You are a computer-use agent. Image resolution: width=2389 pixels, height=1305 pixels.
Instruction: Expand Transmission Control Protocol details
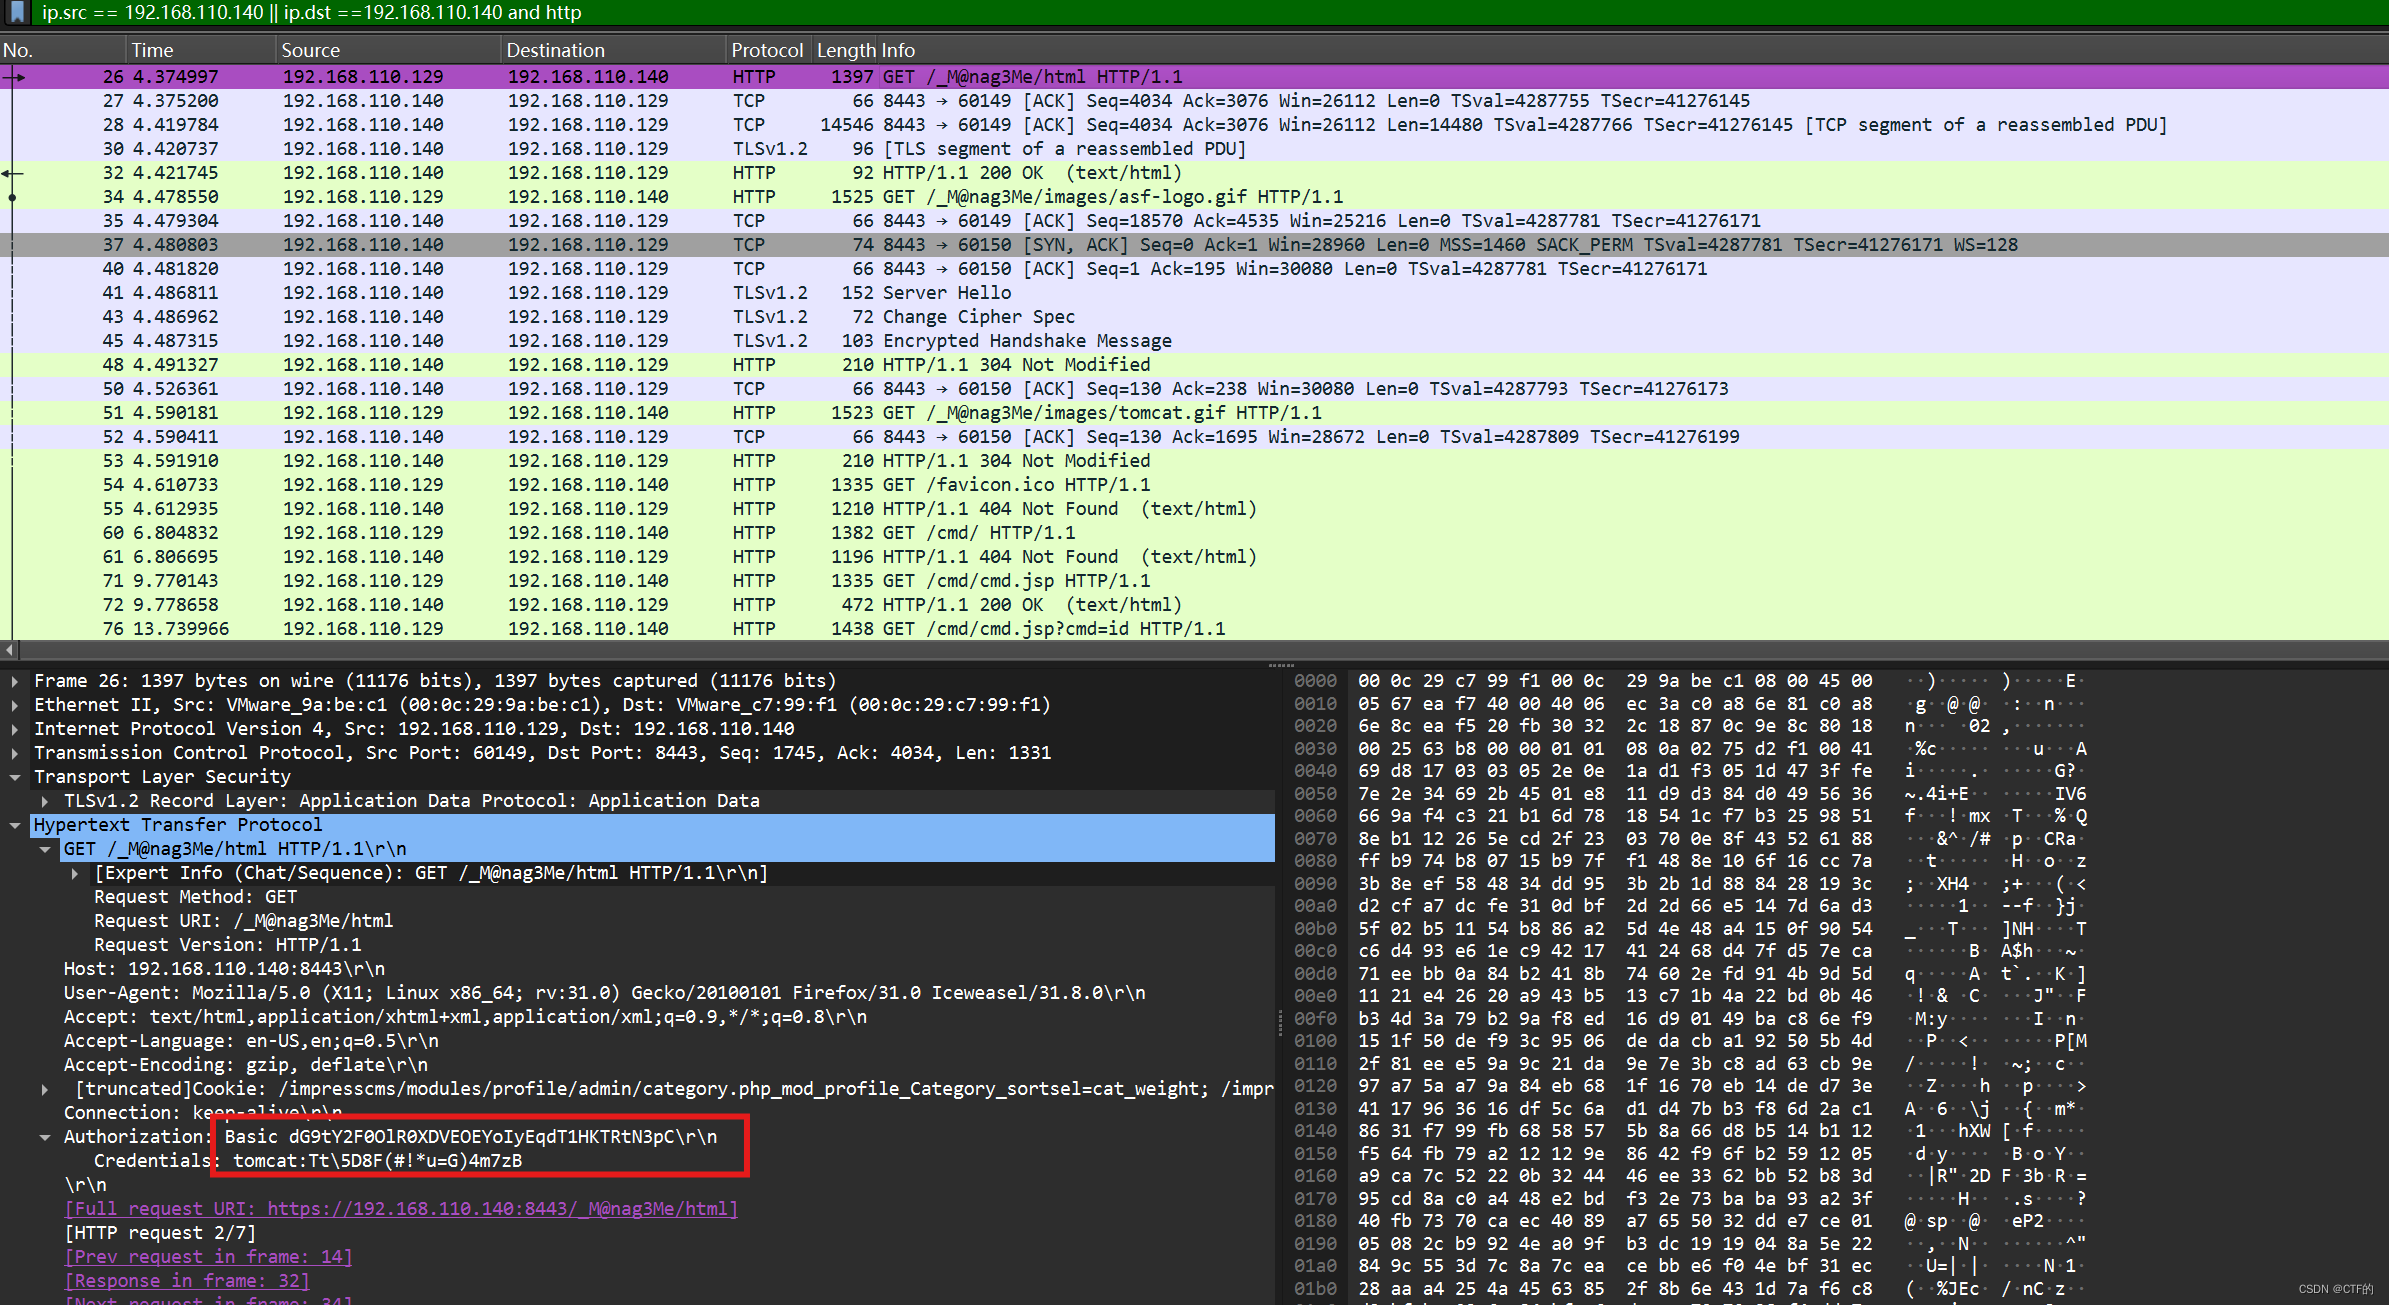tap(15, 753)
